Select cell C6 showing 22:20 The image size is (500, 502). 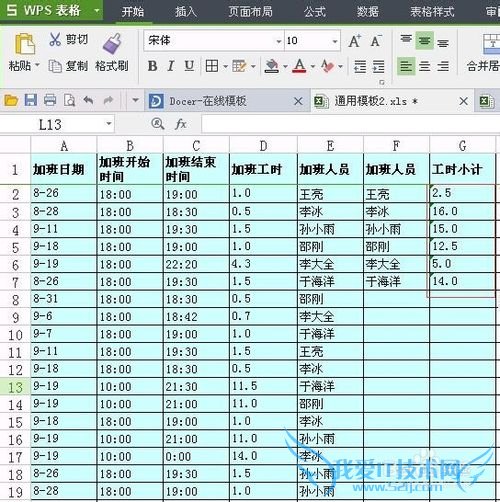(x=196, y=264)
